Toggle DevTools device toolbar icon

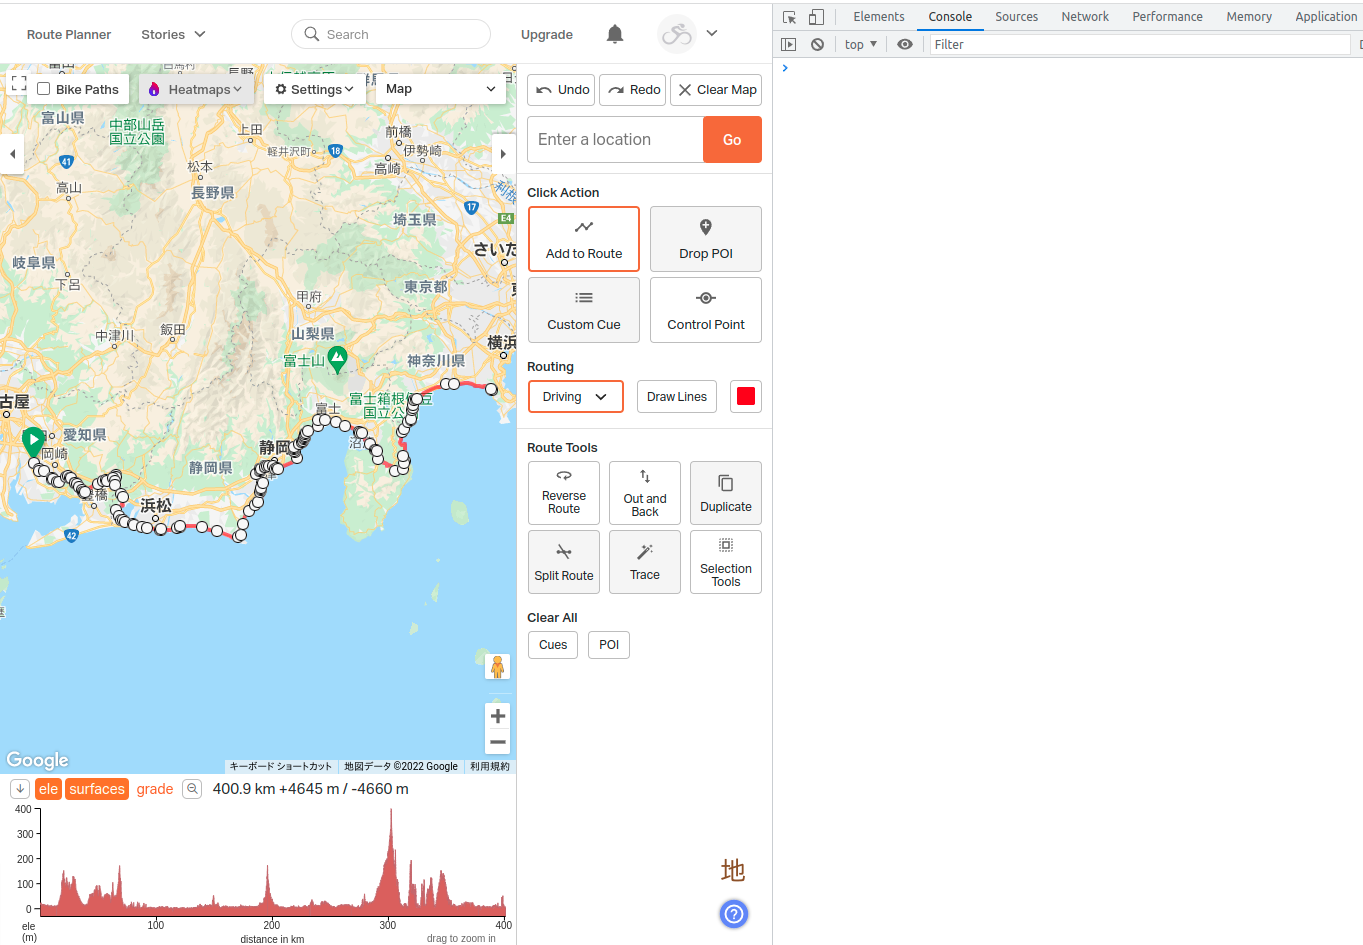816,17
